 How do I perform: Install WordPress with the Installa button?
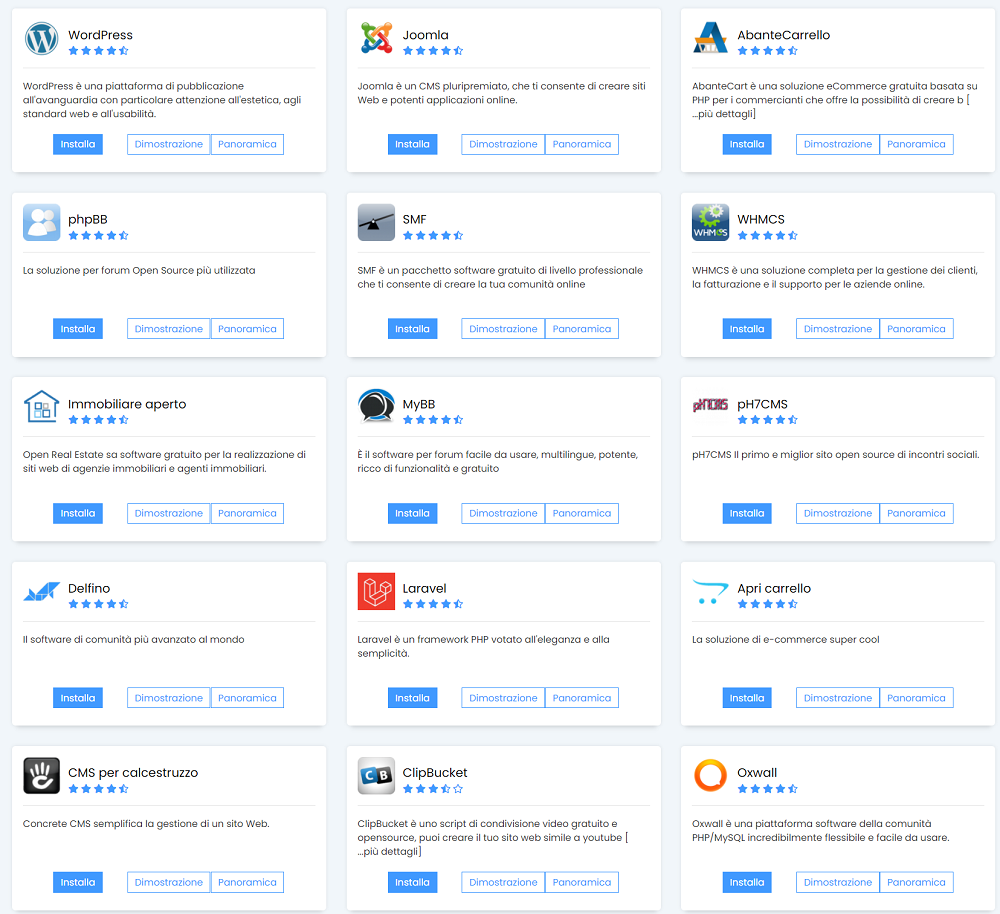[x=77, y=144]
